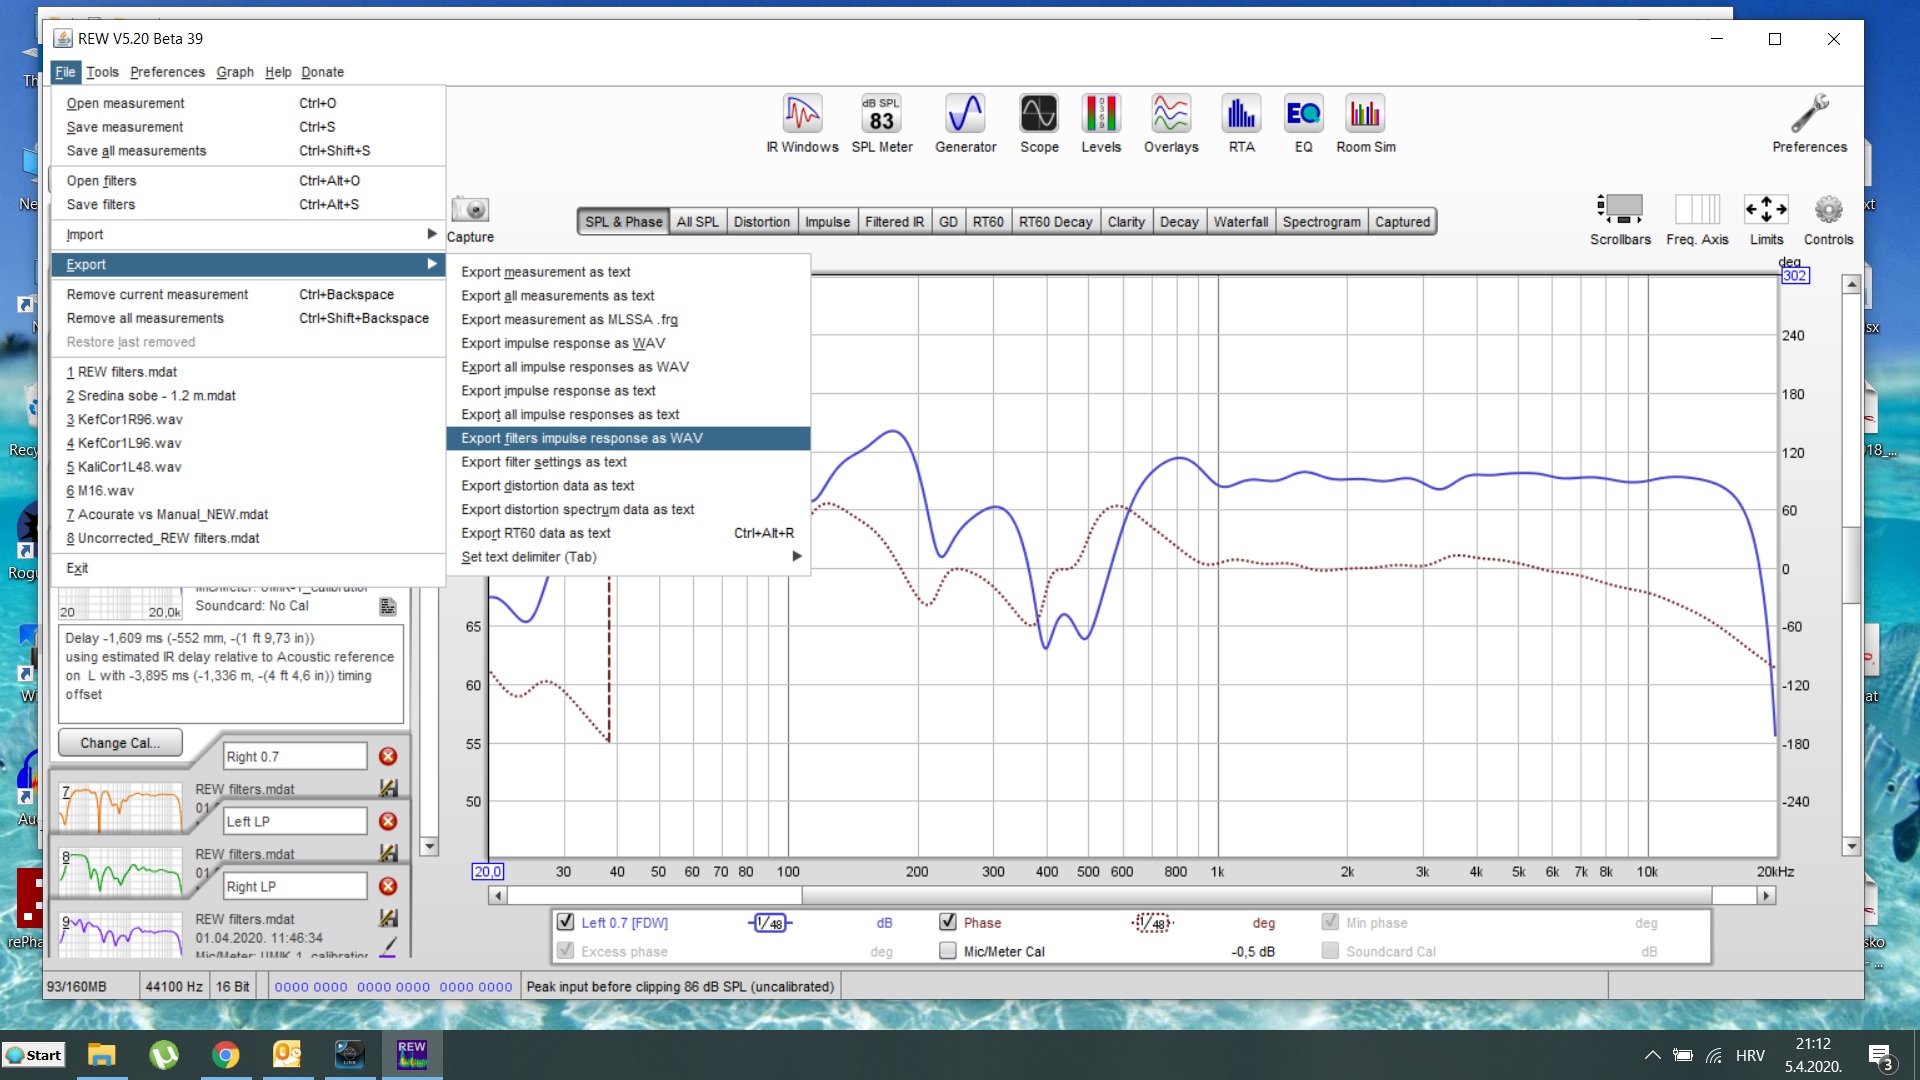Click Save all measurements in File menu
This screenshot has width=1920, height=1080.
[x=248, y=151]
